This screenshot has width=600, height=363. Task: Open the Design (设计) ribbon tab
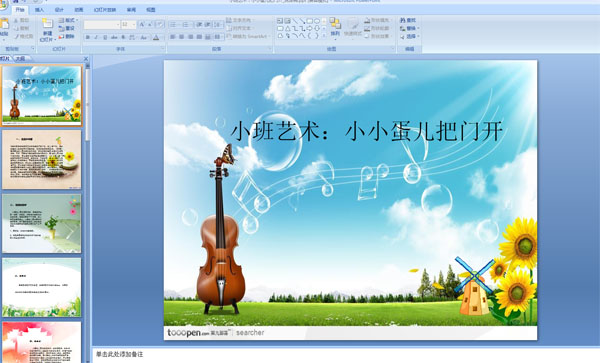(59, 10)
